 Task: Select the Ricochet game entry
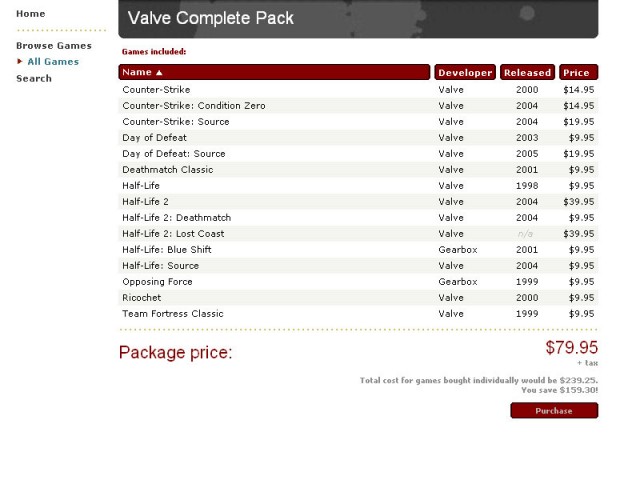click(x=142, y=298)
